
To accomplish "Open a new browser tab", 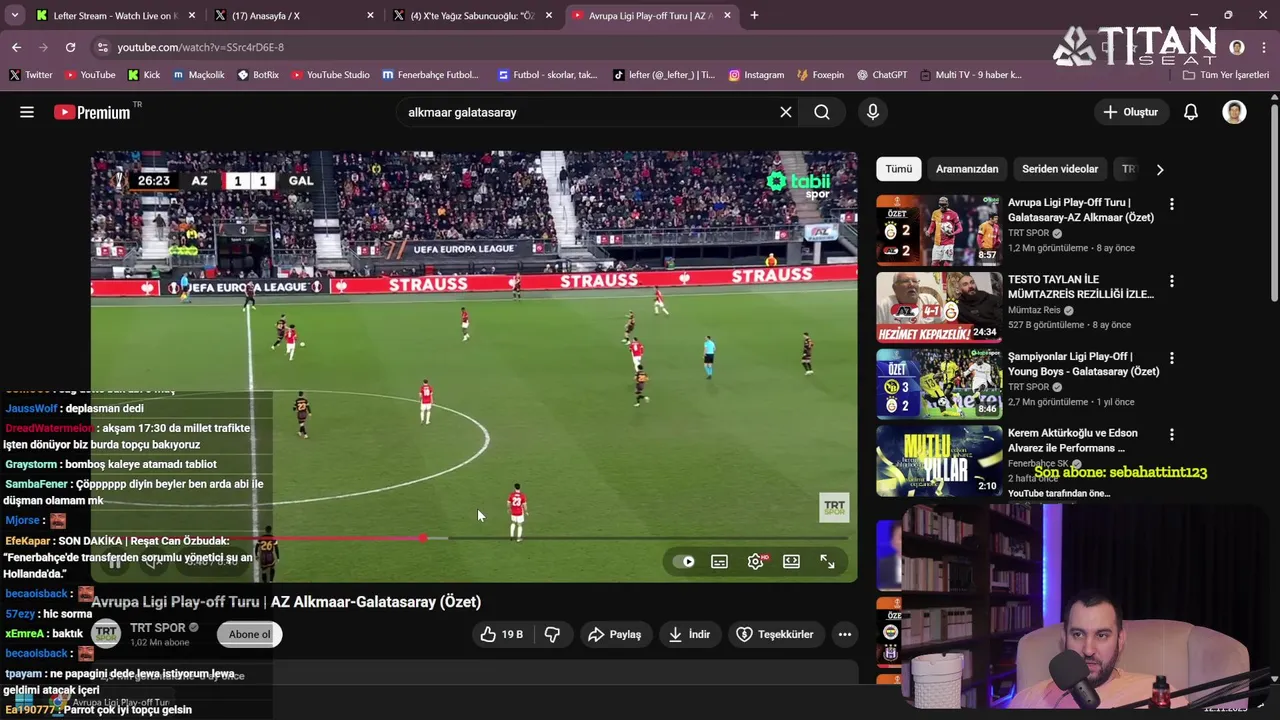I will pyautogui.click(x=754, y=15).
